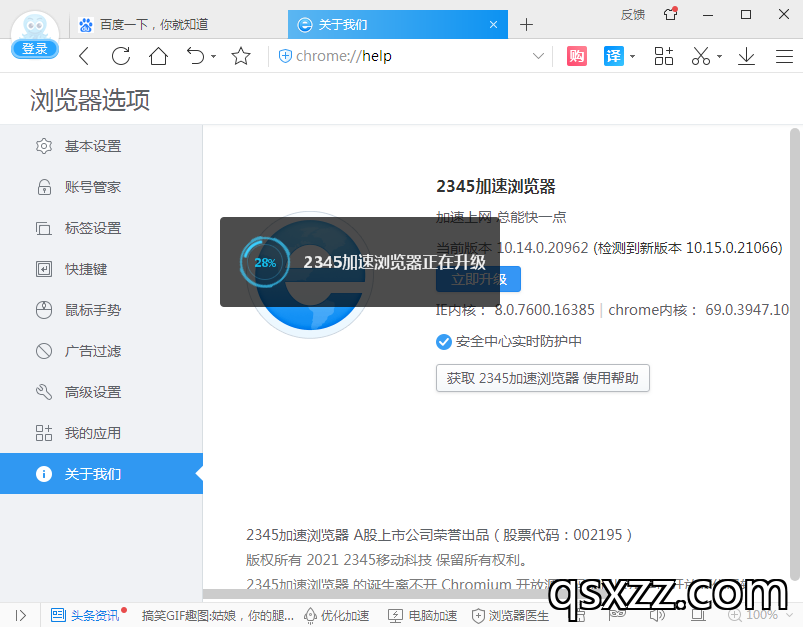This screenshot has height=627, width=803.
Task: Click the 登录 login button
Action: tap(35, 49)
